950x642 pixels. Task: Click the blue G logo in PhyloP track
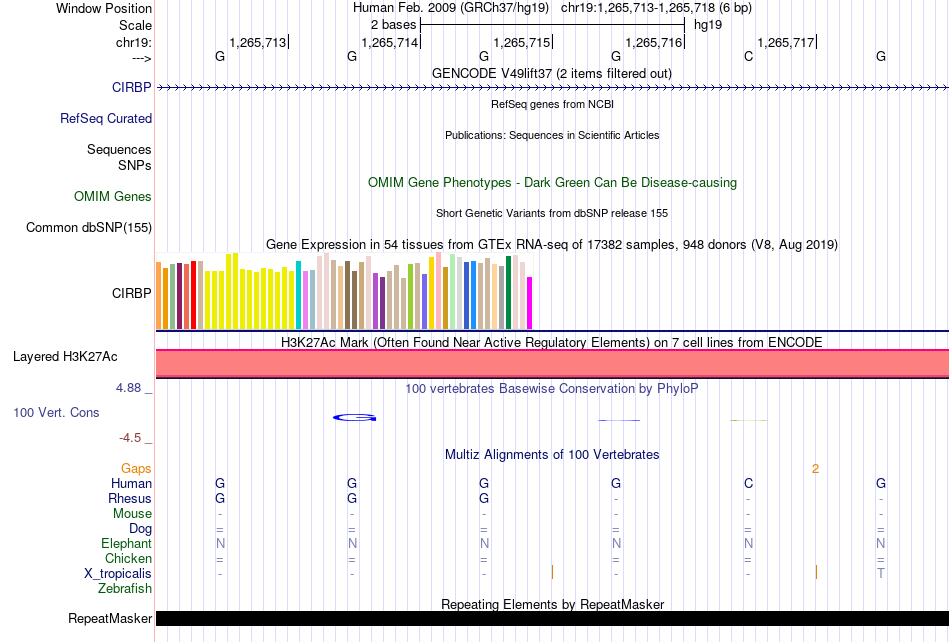click(x=355, y=417)
